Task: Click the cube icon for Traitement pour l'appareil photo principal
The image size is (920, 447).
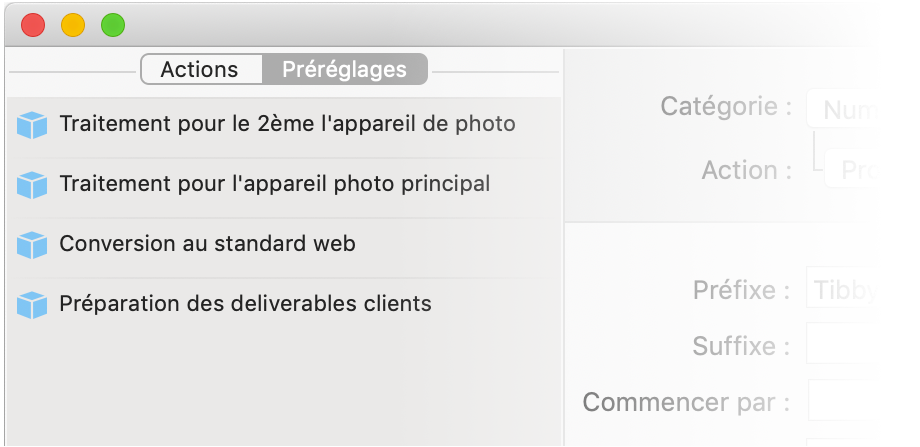Action: coord(33,185)
